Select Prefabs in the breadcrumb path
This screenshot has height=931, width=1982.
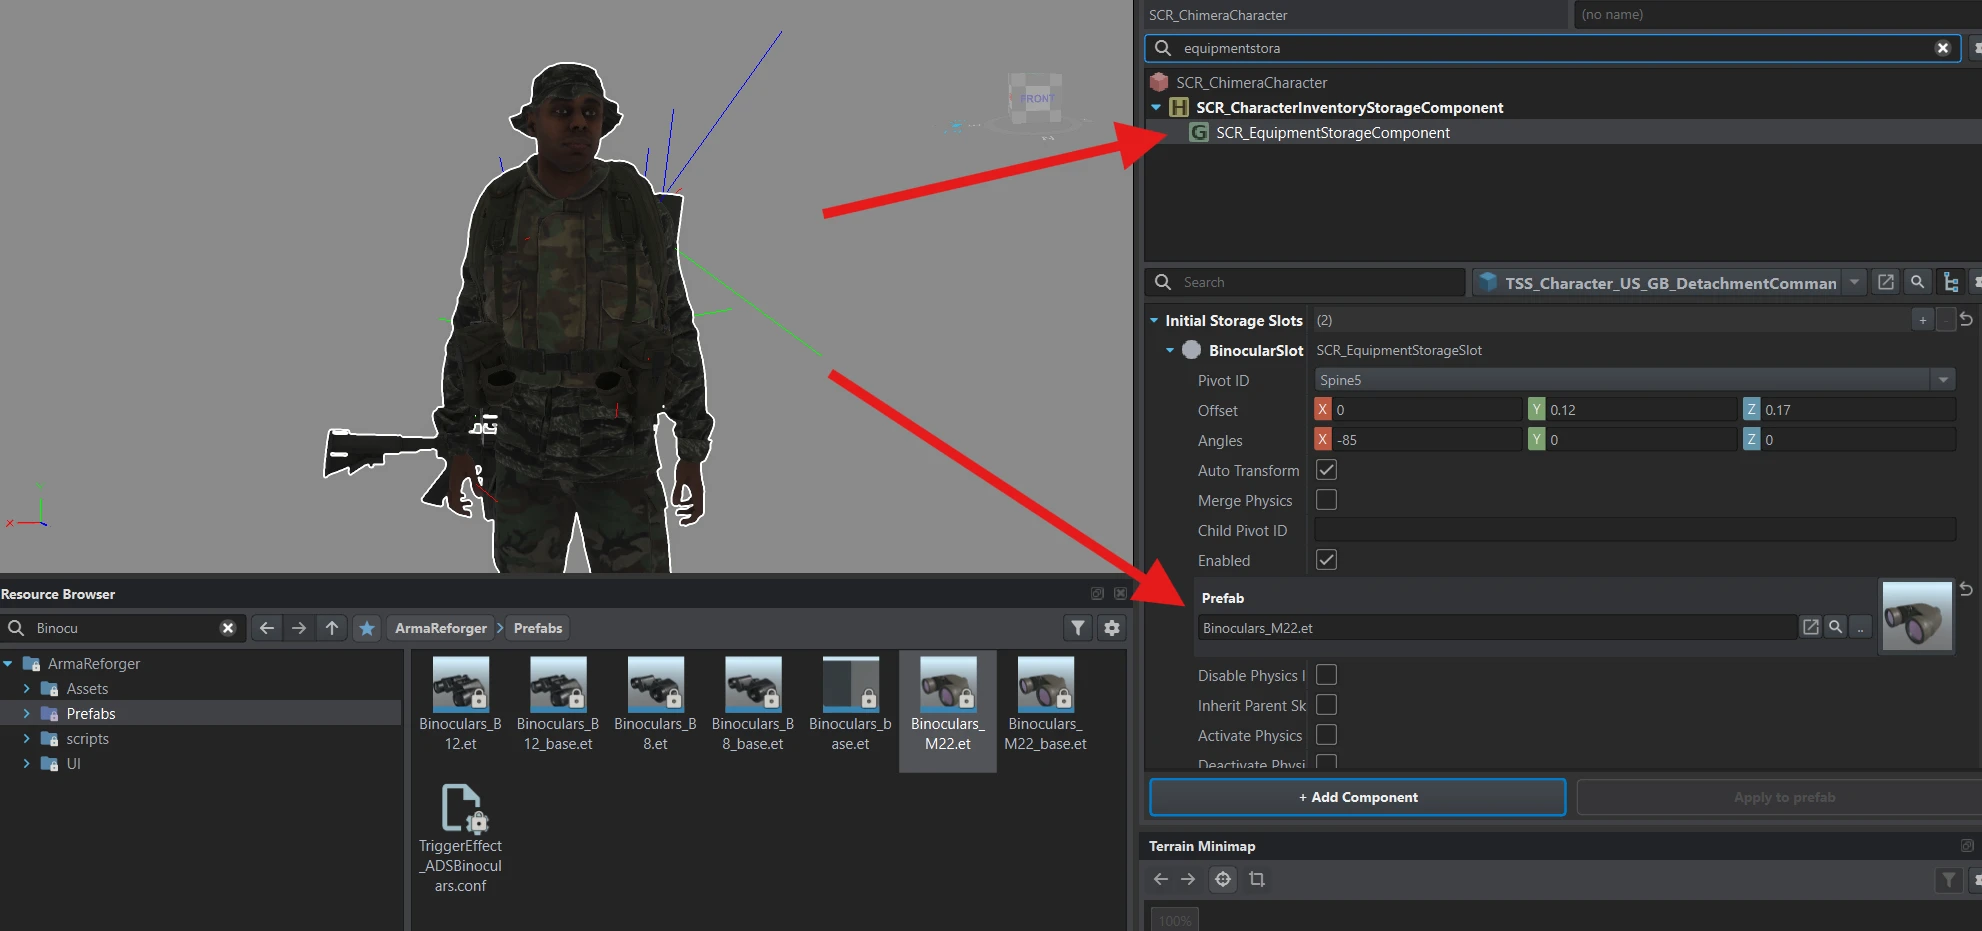pos(538,628)
